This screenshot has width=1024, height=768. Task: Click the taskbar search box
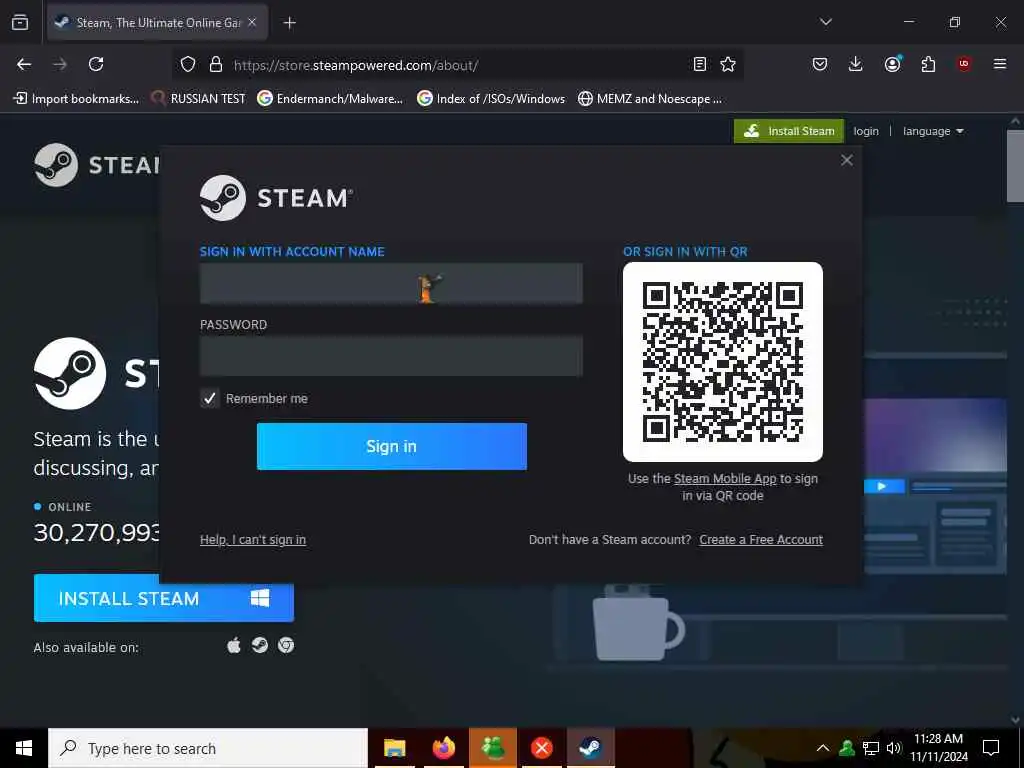click(x=208, y=748)
